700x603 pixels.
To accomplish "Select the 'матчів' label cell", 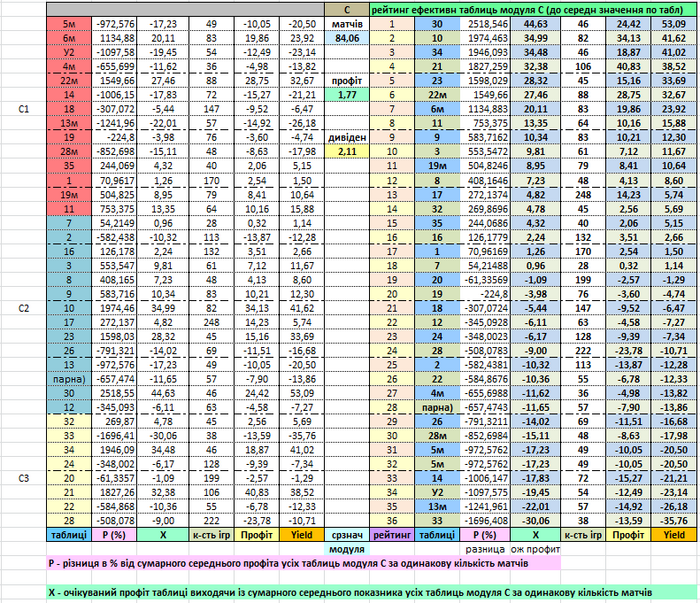I will [x=347, y=24].
